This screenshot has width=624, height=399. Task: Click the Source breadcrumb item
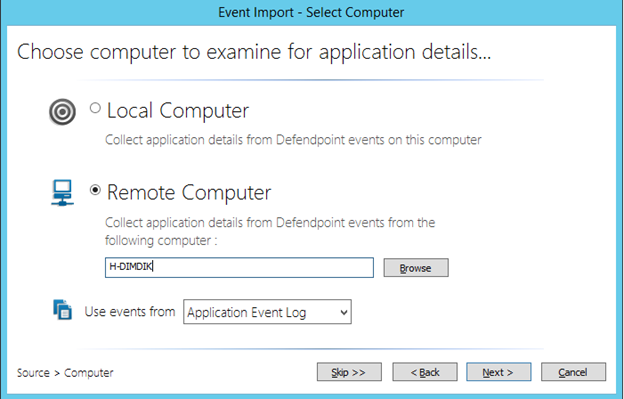(x=33, y=373)
